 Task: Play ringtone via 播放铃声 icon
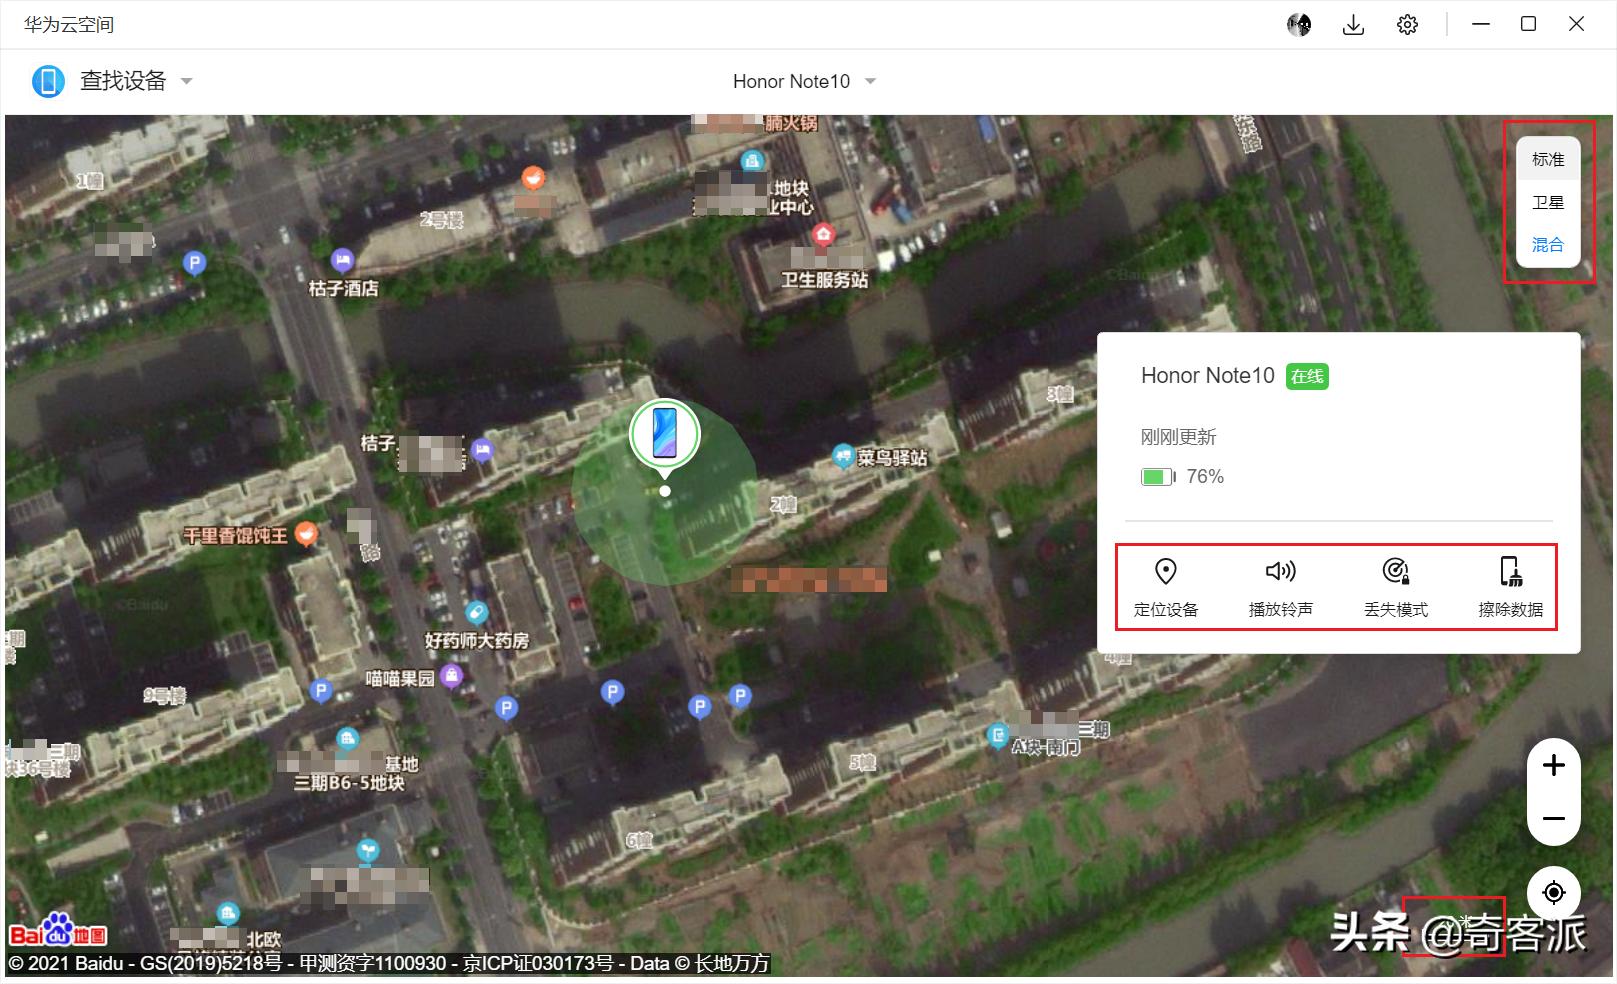(1280, 572)
